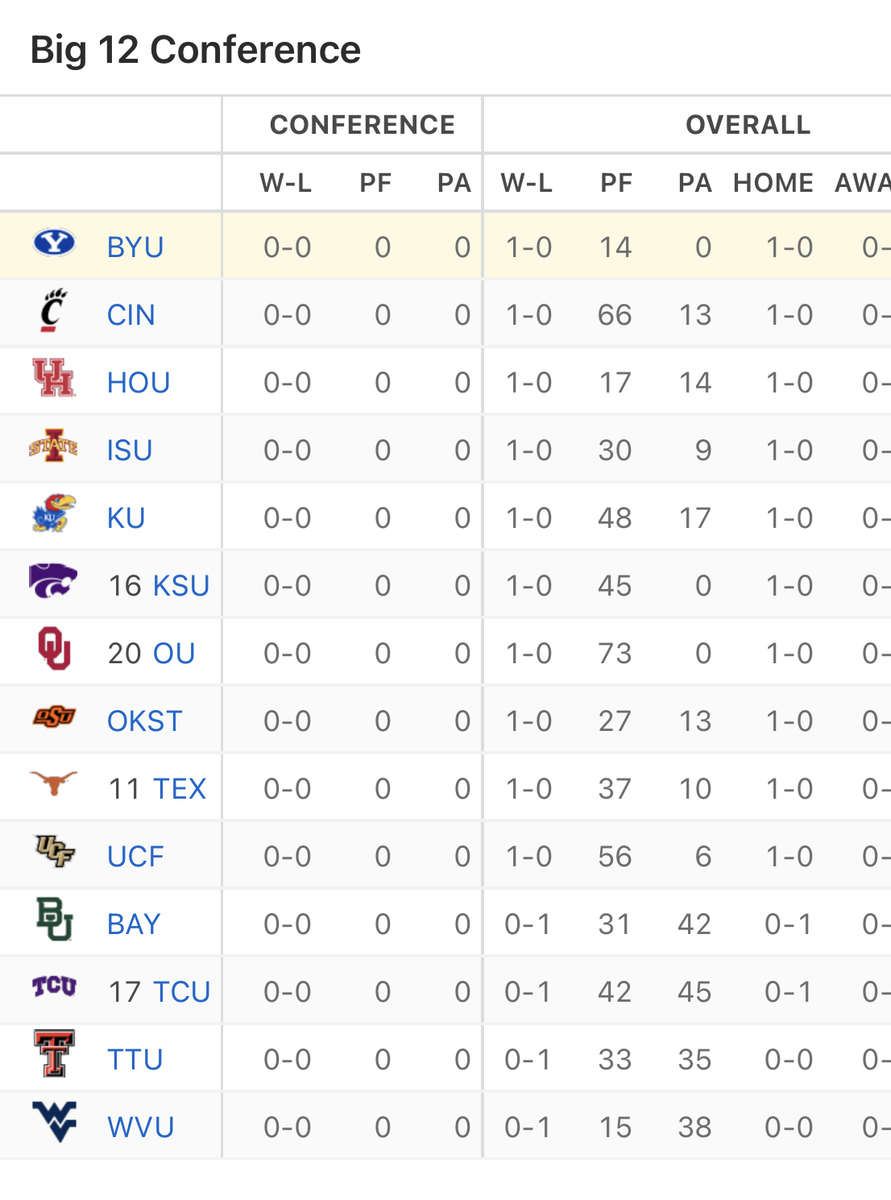Click the UCF Knights logo
This screenshot has height=1200, width=891.
pos(55,855)
